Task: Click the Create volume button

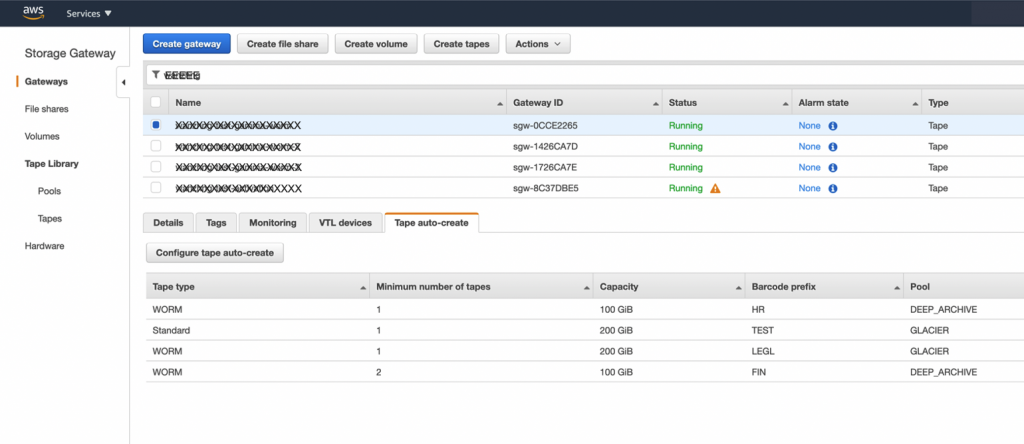Action: click(376, 44)
